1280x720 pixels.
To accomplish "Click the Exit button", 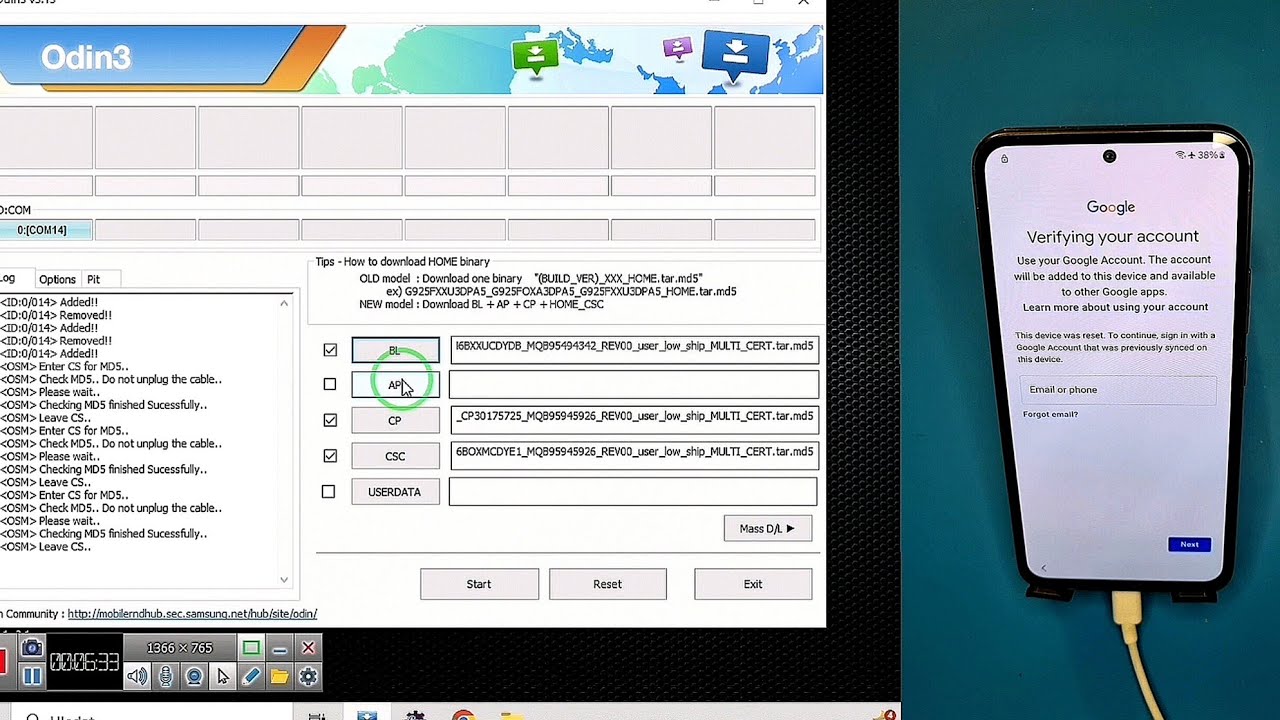I will coord(753,584).
